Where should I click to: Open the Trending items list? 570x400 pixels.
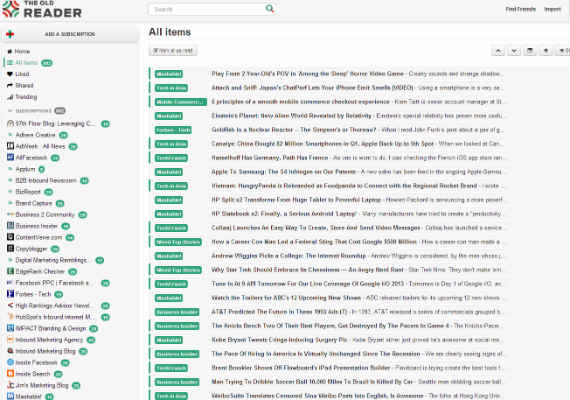26,97
